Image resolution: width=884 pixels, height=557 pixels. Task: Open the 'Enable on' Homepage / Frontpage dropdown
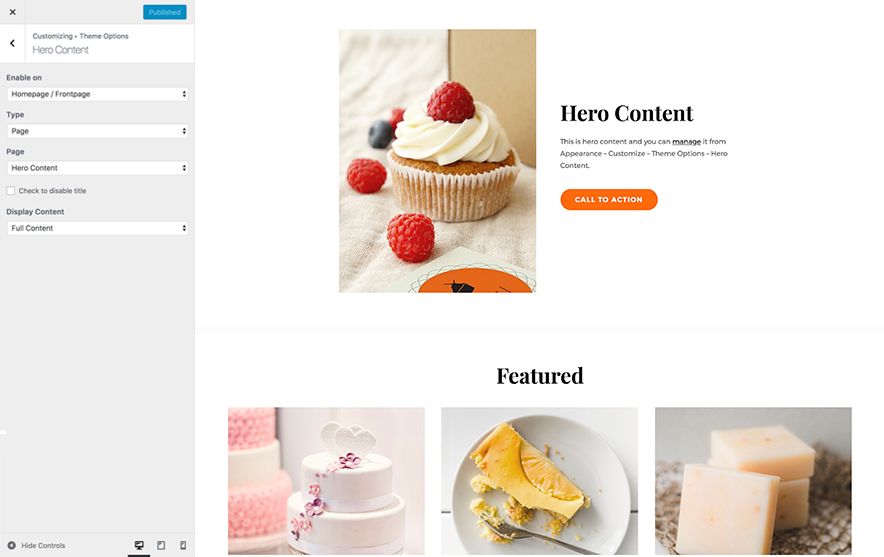[98, 94]
